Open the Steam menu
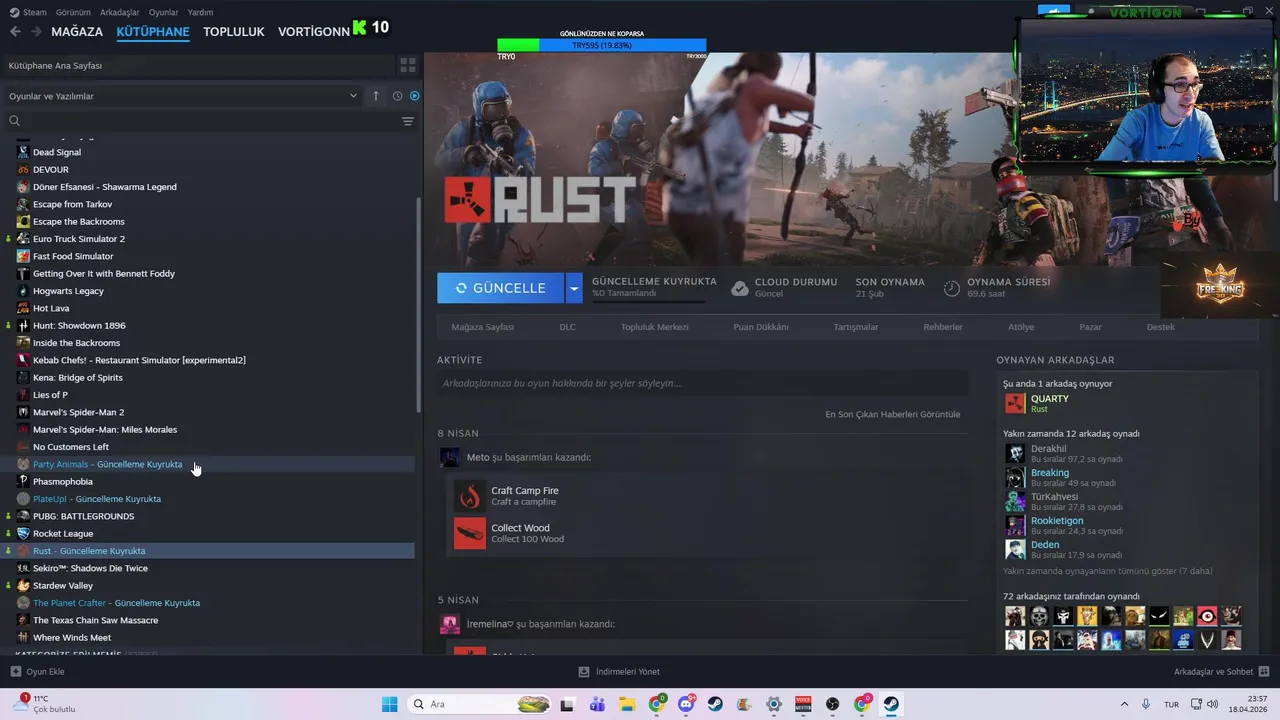 [29, 12]
